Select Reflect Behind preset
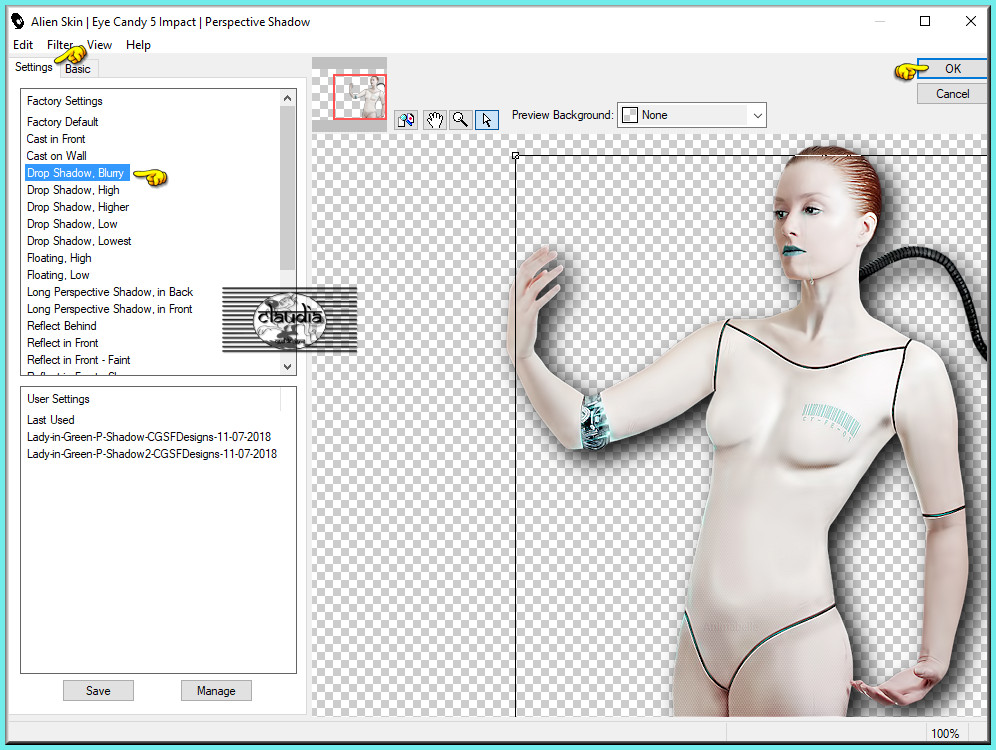The width and height of the screenshot is (996, 750). pyautogui.click(x=62, y=326)
